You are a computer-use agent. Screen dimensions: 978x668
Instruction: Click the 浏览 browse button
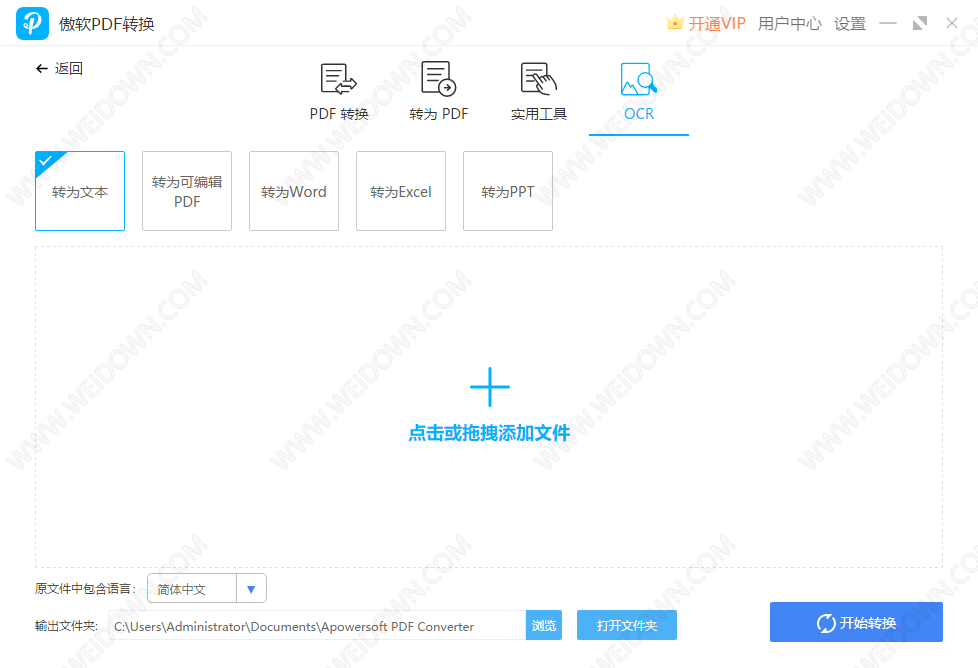tap(544, 626)
